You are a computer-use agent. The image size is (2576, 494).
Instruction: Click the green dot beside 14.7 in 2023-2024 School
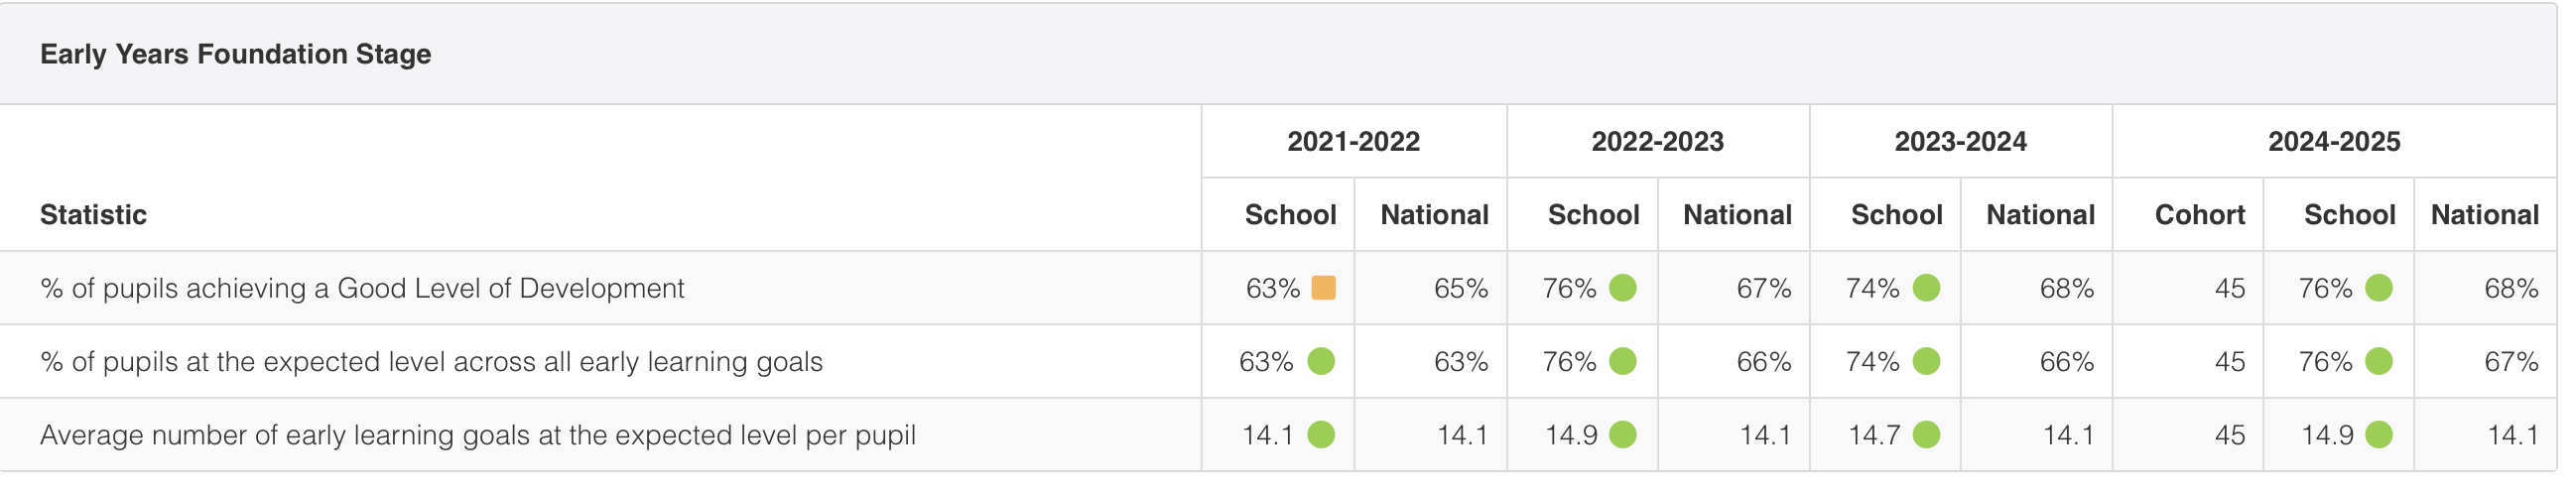pos(1926,435)
